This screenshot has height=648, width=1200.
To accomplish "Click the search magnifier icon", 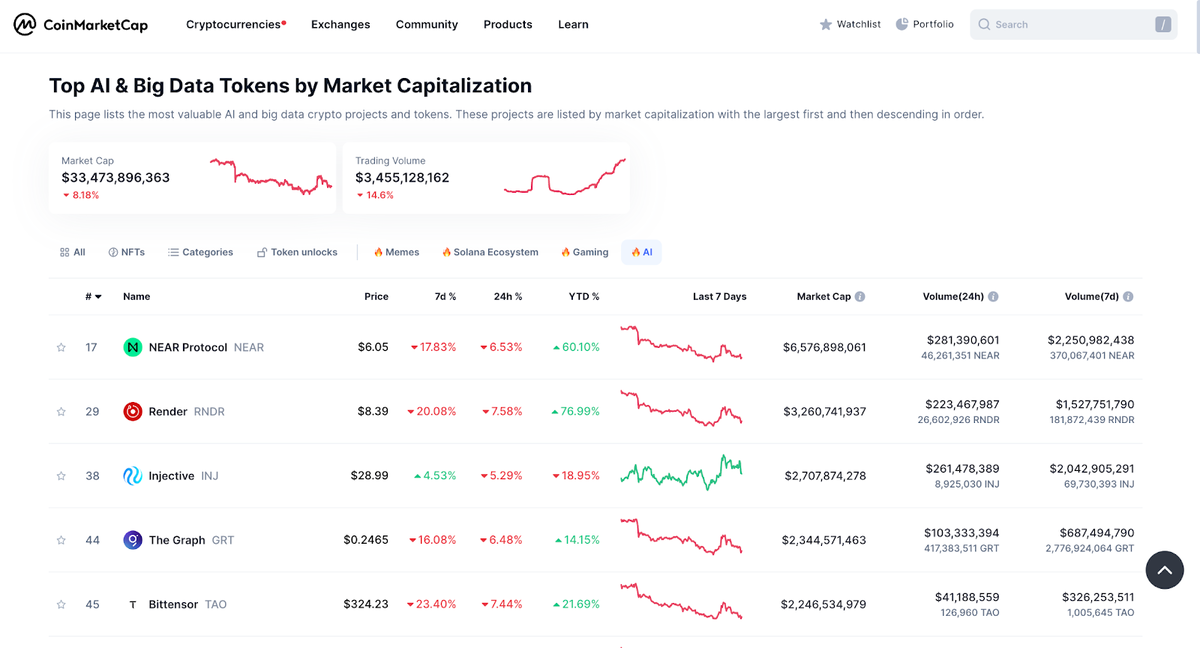I will [x=984, y=24].
